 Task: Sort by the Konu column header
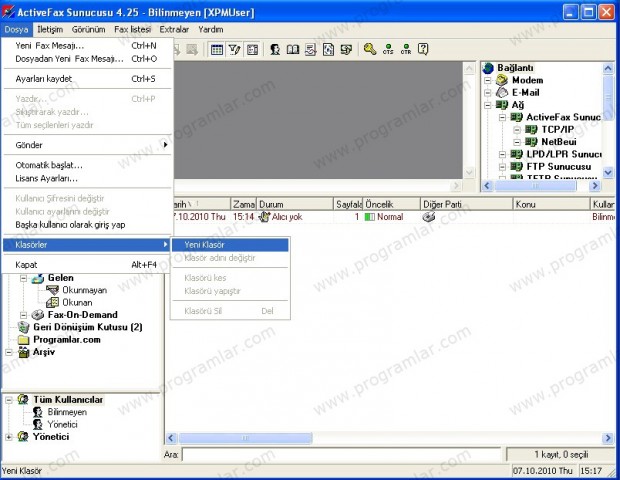551,204
